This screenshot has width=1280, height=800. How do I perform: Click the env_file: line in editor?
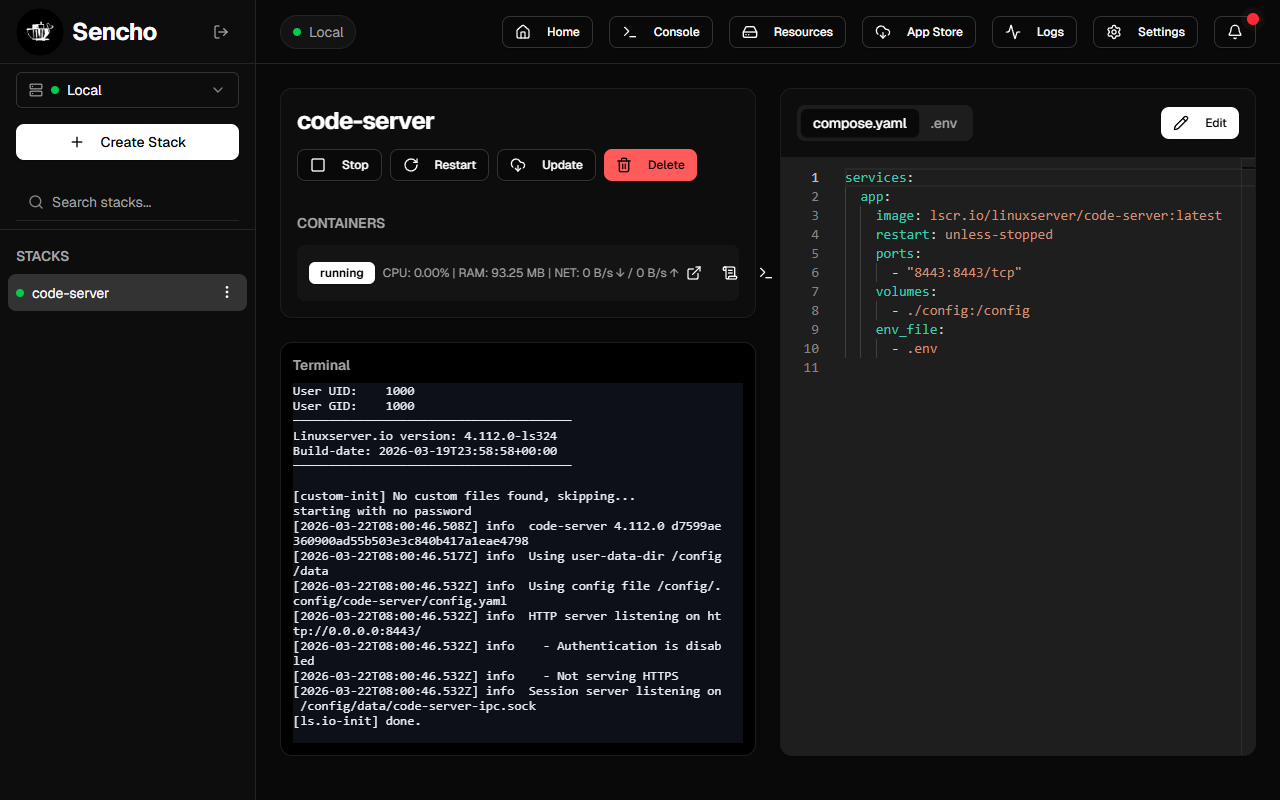(x=910, y=329)
